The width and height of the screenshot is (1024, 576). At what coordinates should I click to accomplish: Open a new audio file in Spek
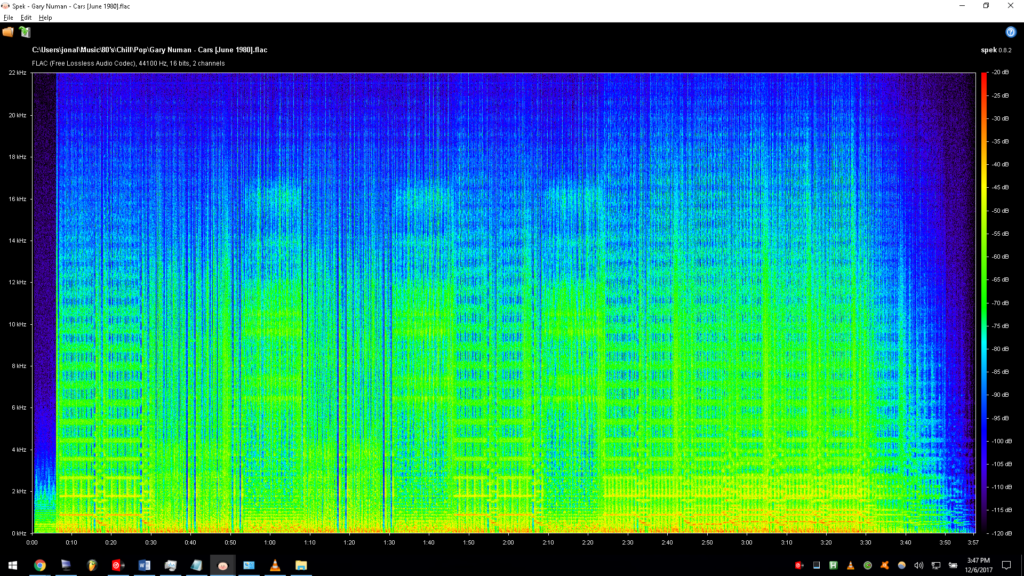click(10, 33)
